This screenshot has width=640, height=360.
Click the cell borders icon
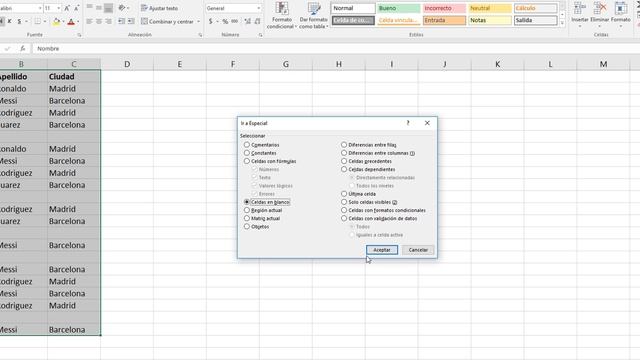coord(38,21)
